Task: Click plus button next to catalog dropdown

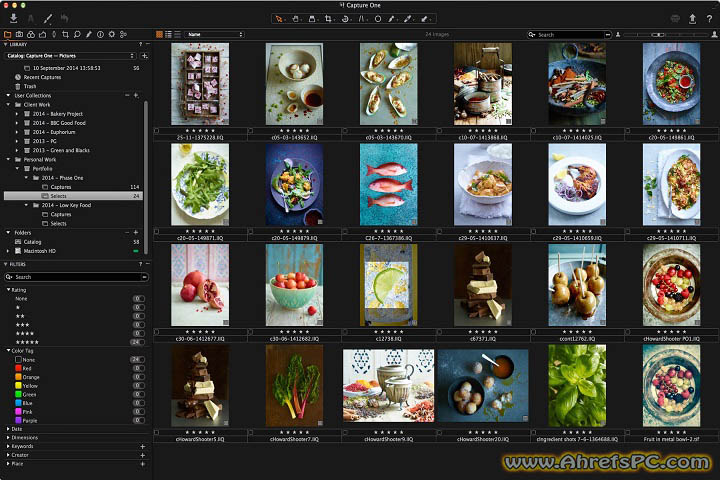Action: coord(144,56)
